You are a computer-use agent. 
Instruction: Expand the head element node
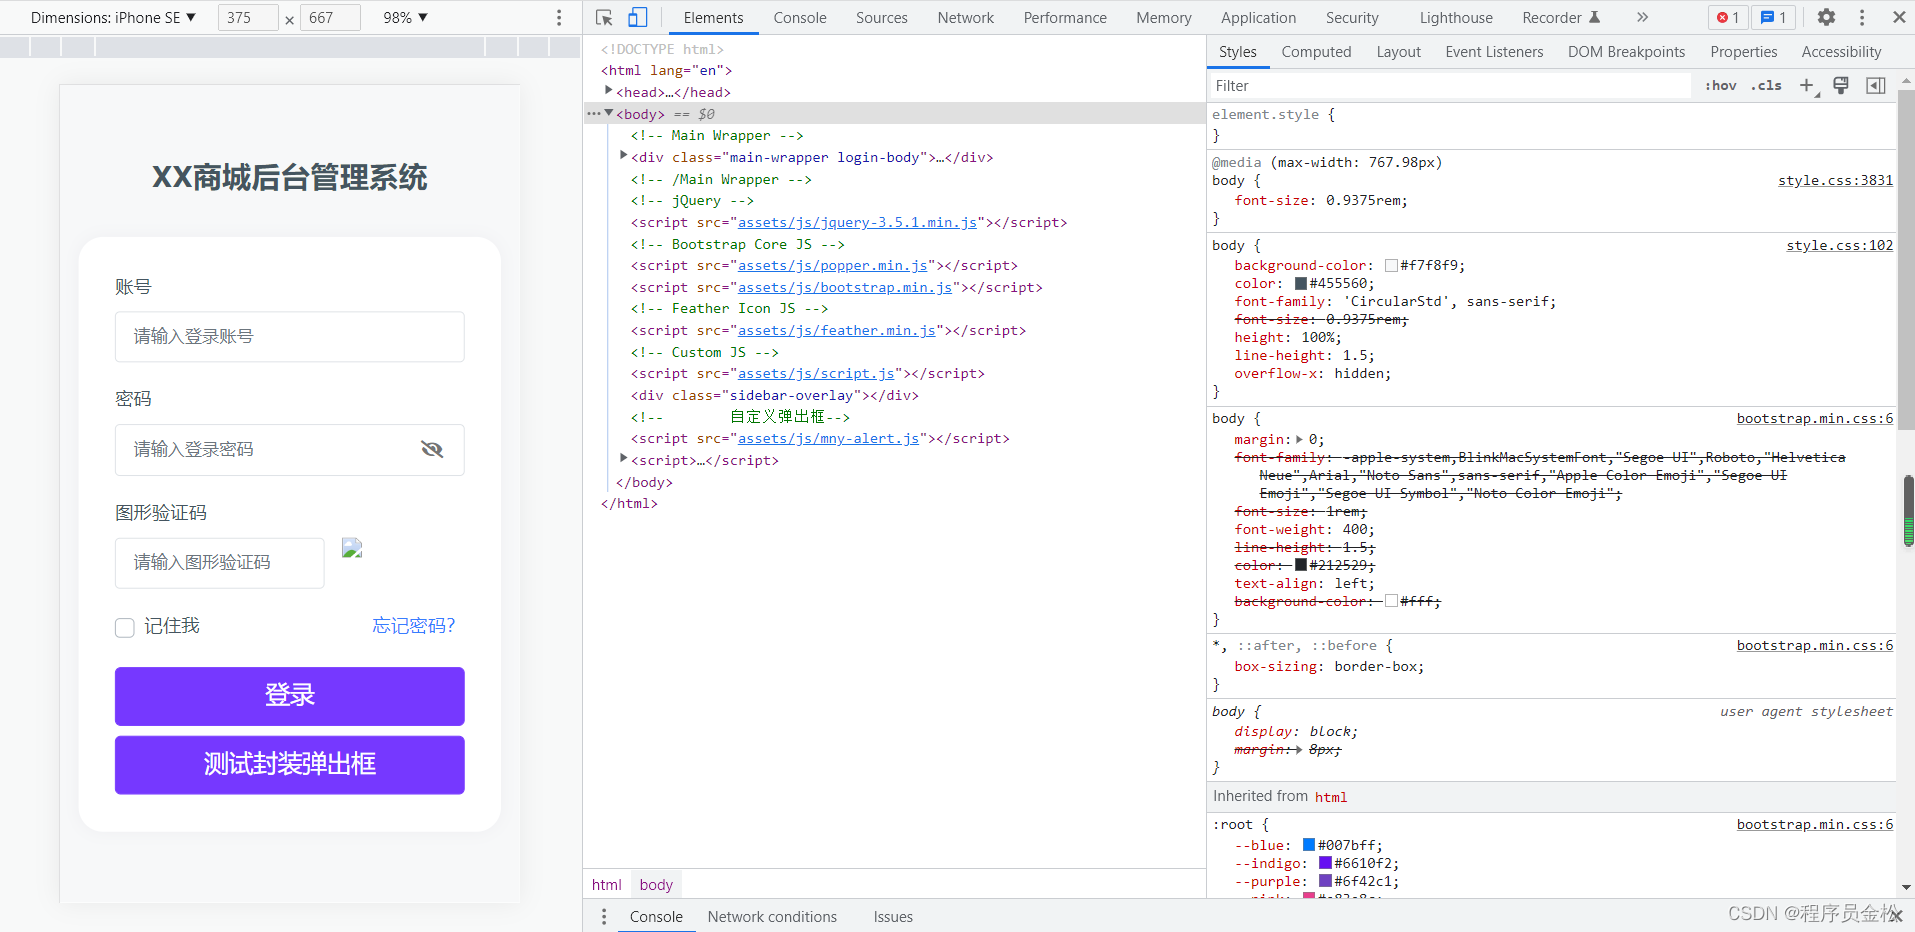[x=608, y=91]
